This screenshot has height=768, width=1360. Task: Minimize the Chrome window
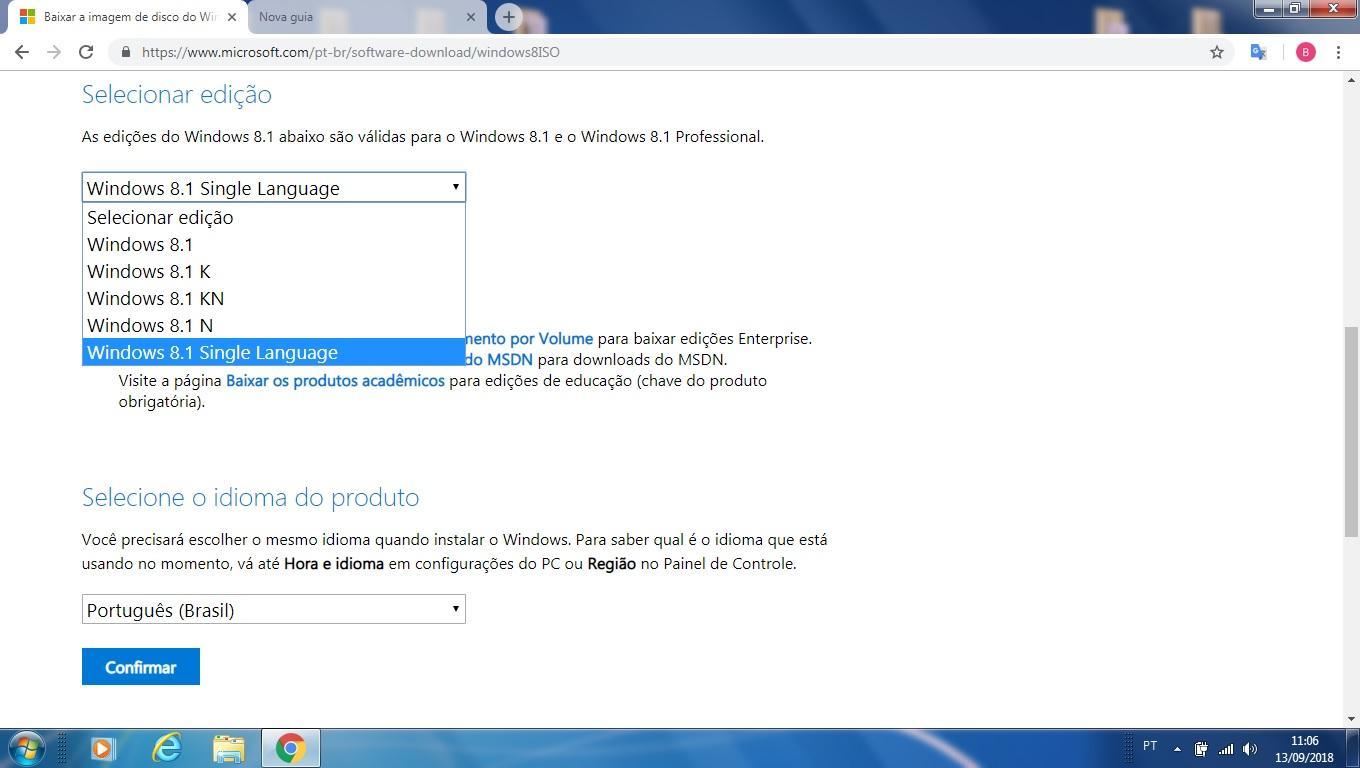(x=1268, y=8)
